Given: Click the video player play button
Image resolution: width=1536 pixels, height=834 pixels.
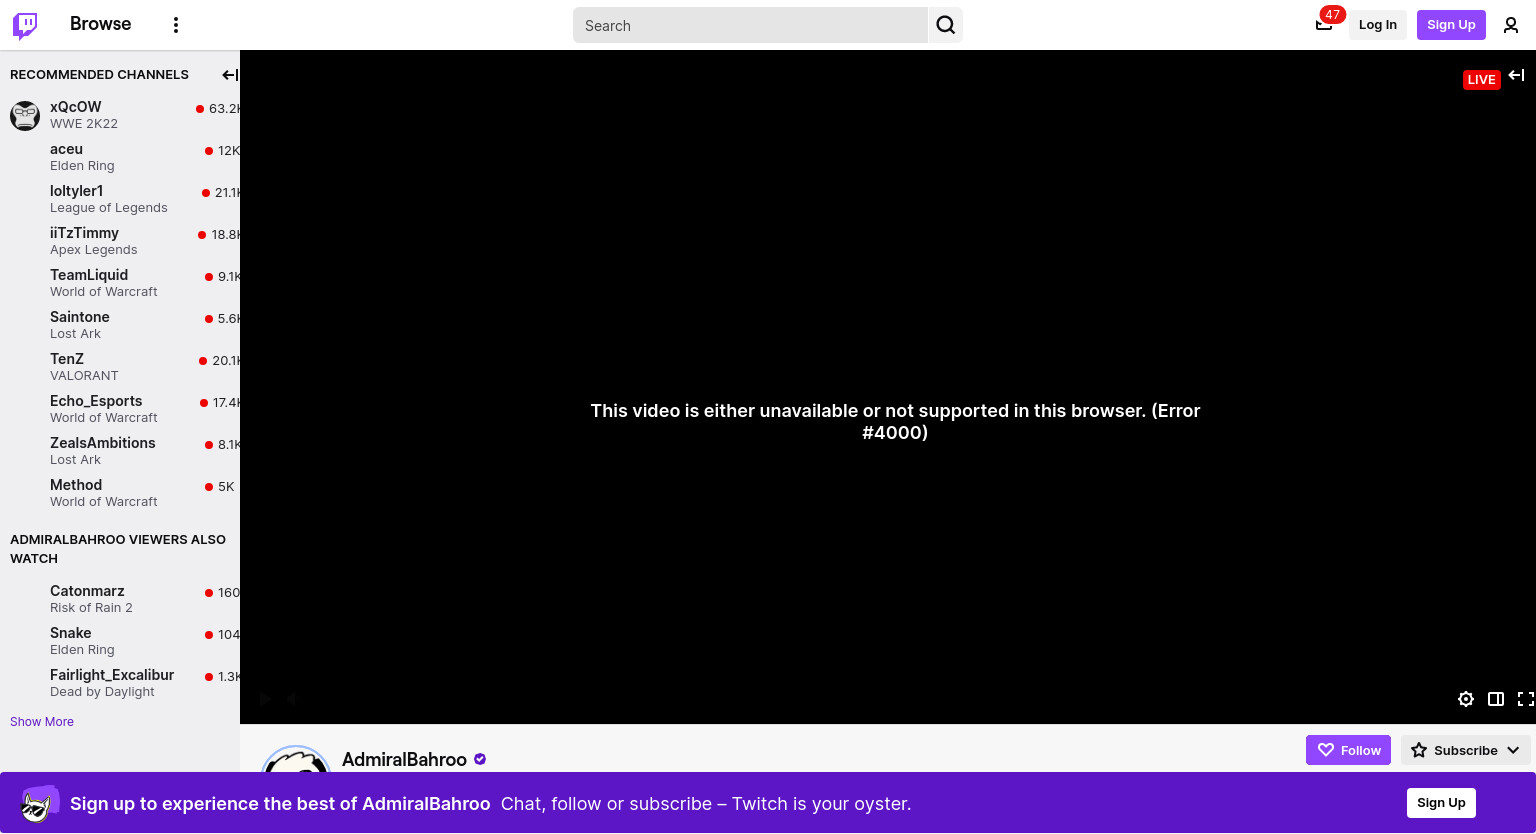Looking at the screenshot, I should point(265,699).
